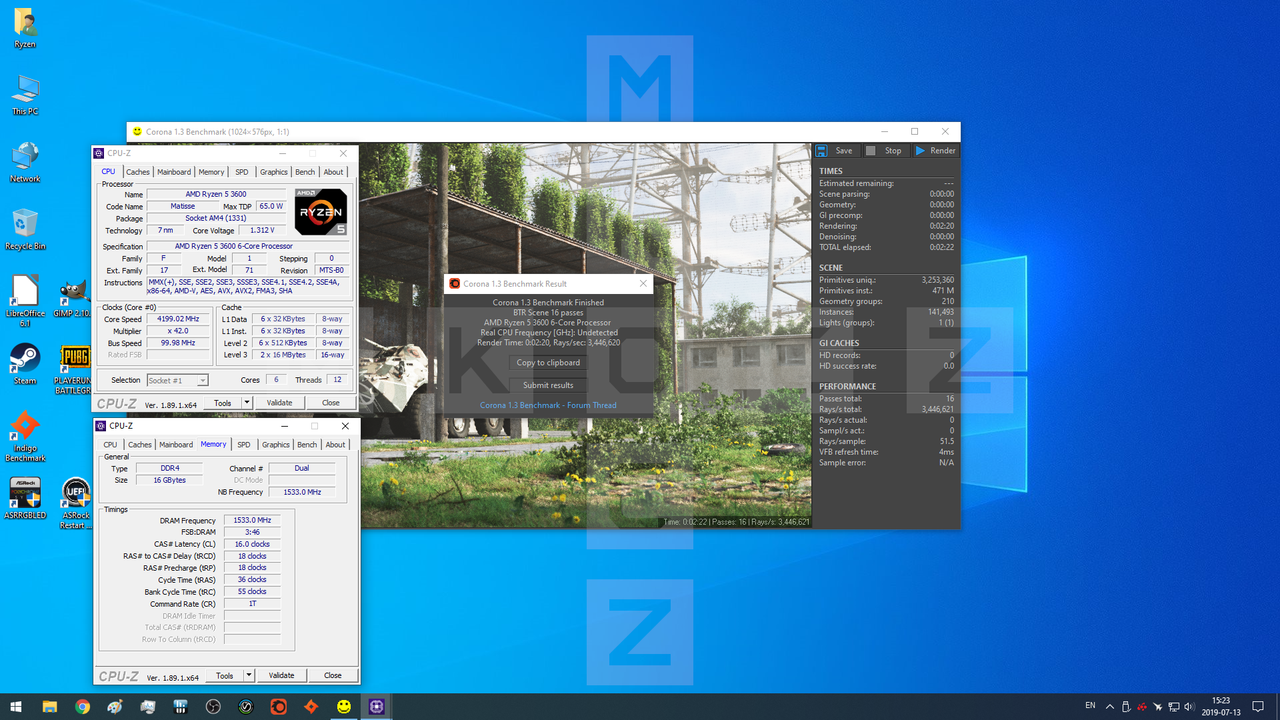Open Google Chrome from taskbar
Image resolution: width=1280 pixels, height=720 pixels.
pos(82,706)
